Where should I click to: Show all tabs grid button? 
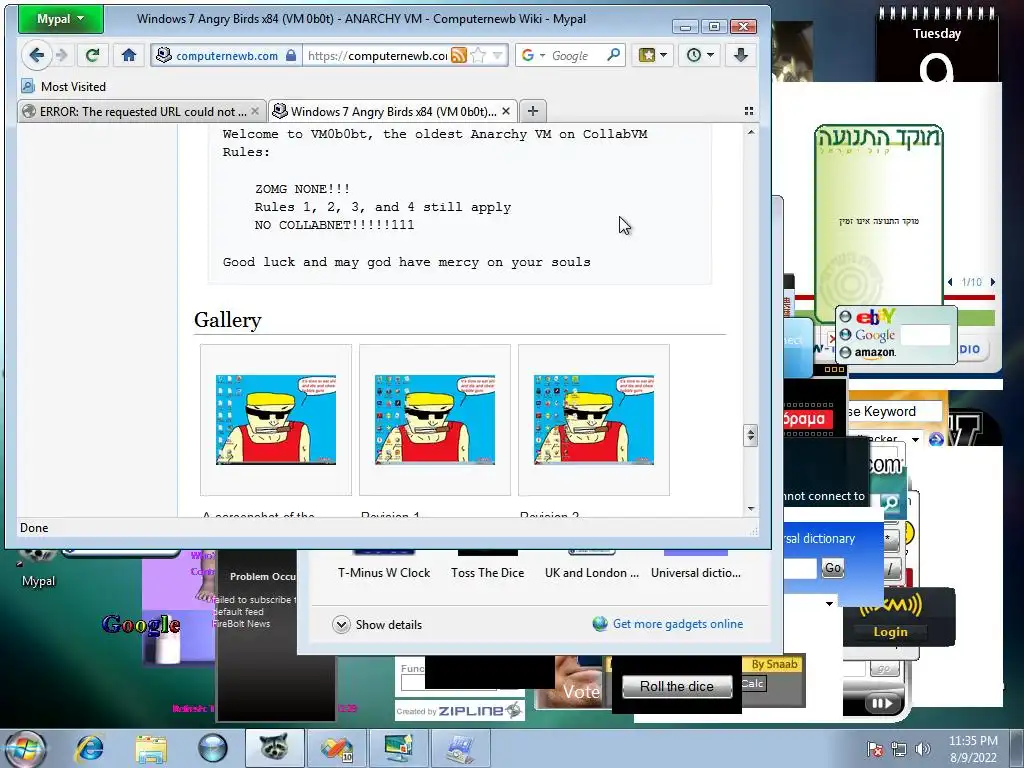click(749, 111)
